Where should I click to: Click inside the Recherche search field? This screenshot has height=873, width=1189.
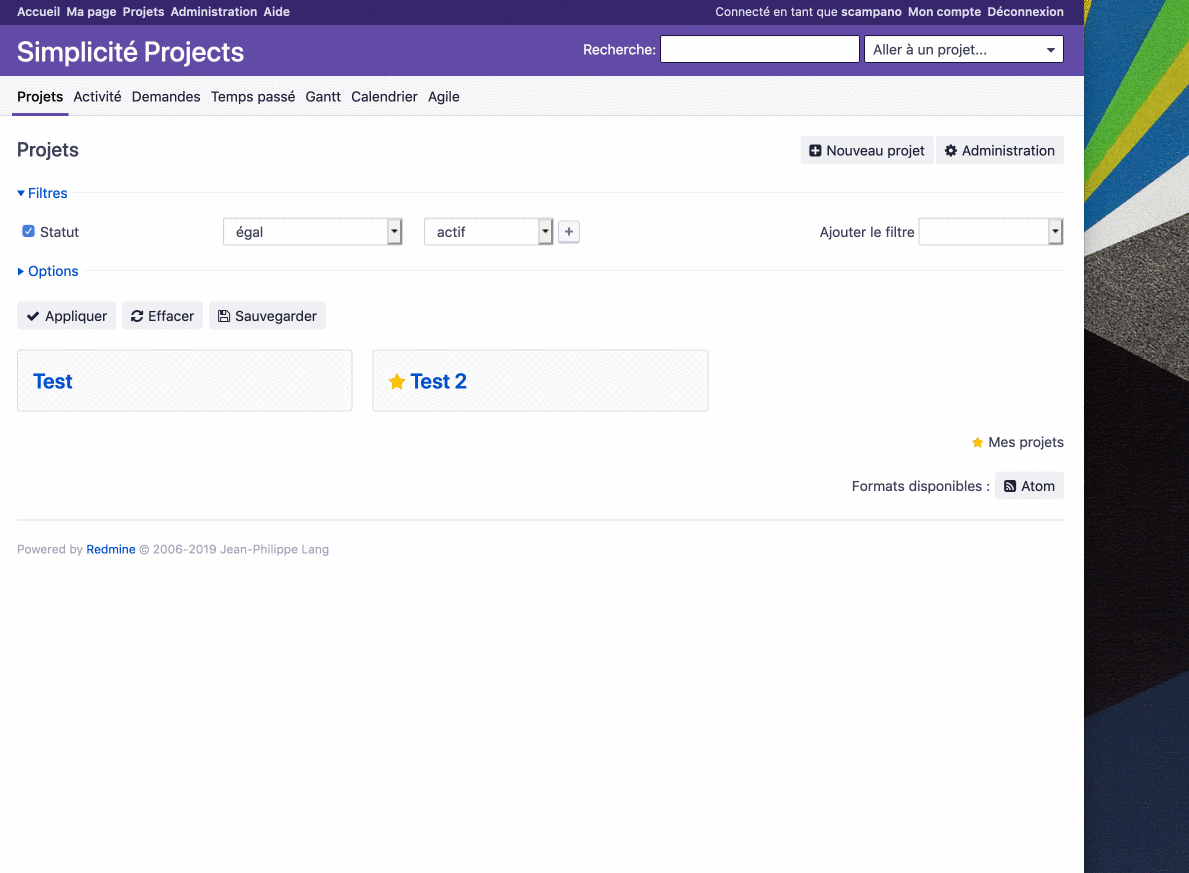point(759,48)
